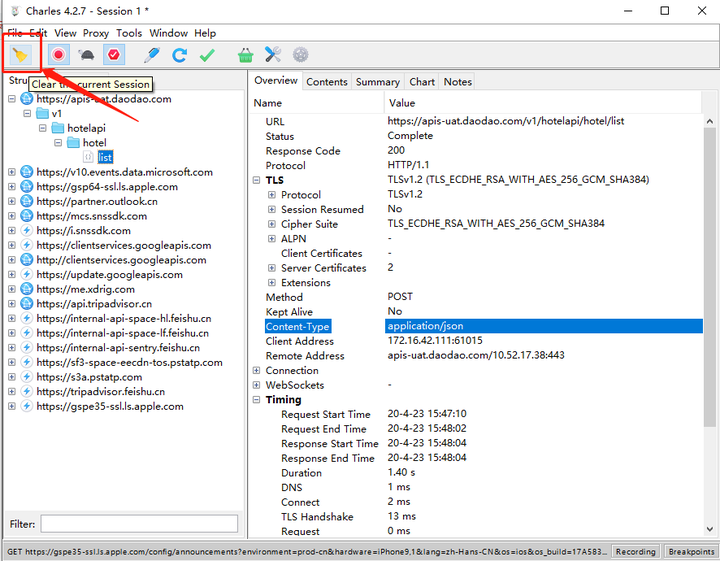Select https://partner.outlook.cn host

[97, 202]
